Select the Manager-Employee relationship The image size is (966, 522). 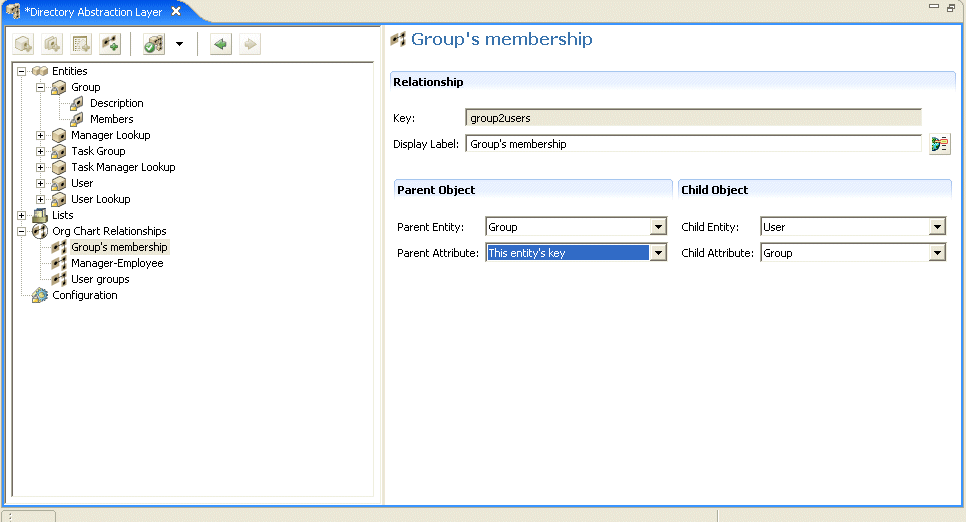(117, 263)
